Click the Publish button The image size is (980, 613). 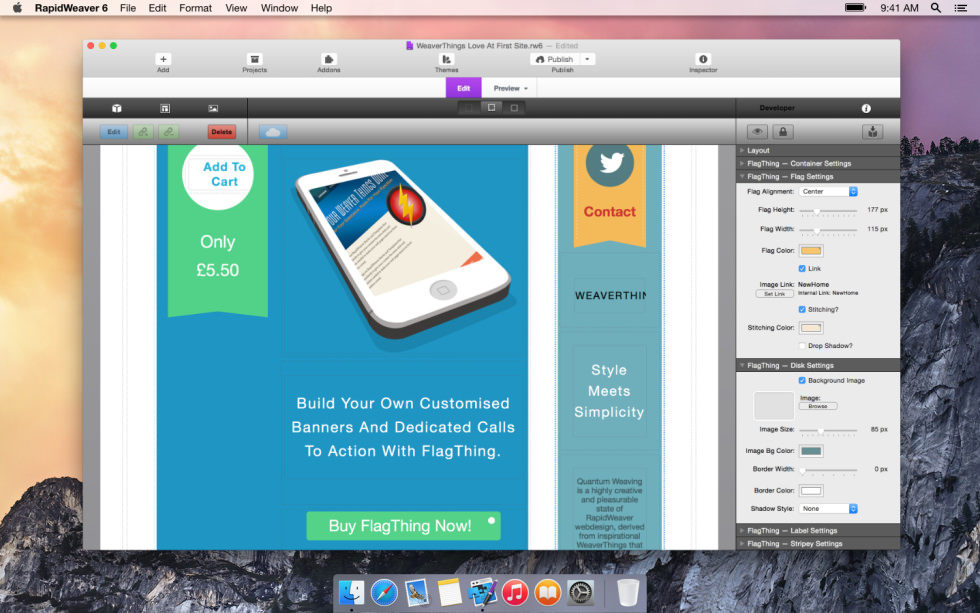(554, 59)
